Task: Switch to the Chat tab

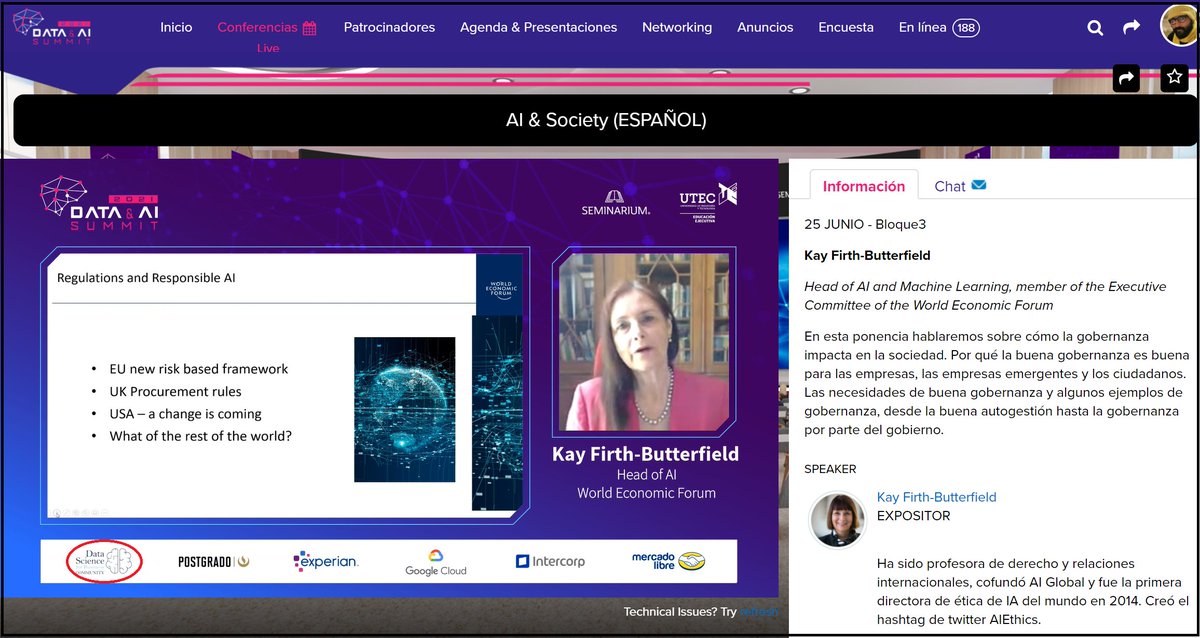Action: [948, 186]
